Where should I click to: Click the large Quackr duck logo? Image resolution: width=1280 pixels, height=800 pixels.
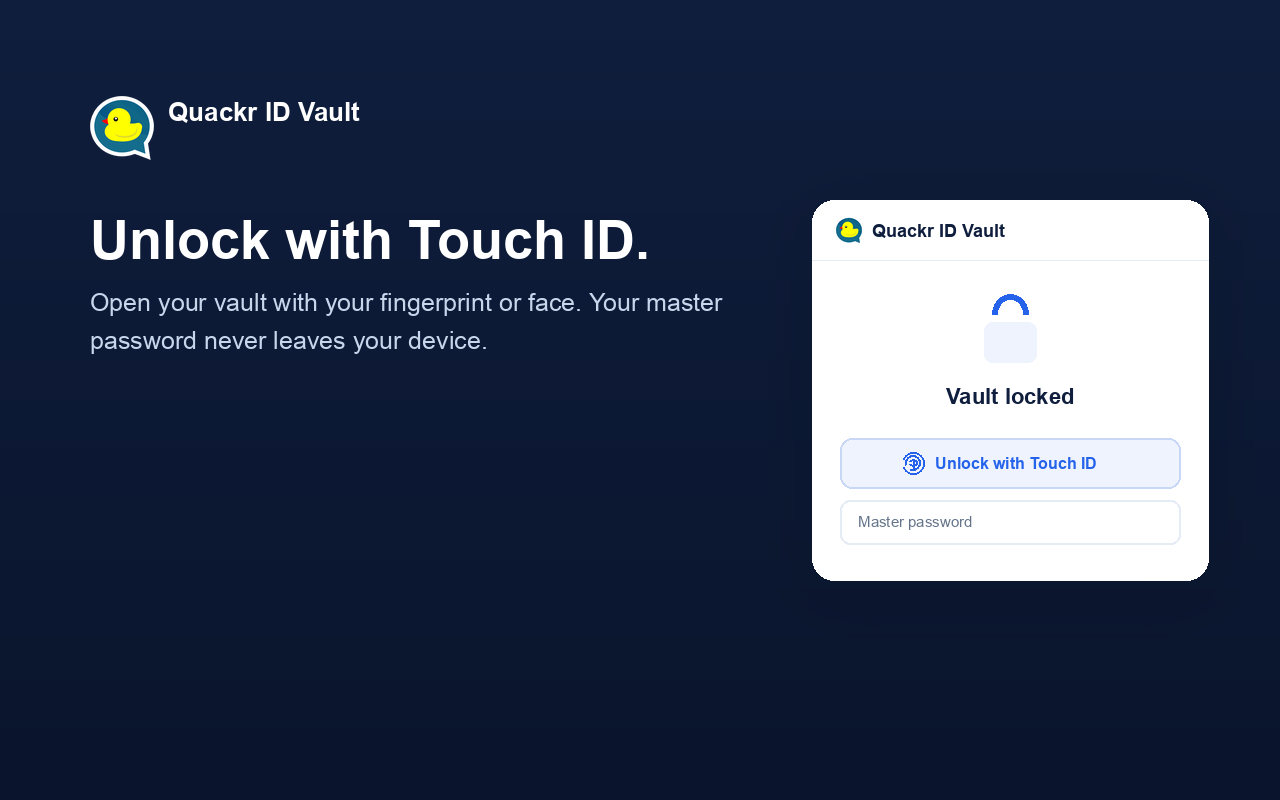[122, 128]
